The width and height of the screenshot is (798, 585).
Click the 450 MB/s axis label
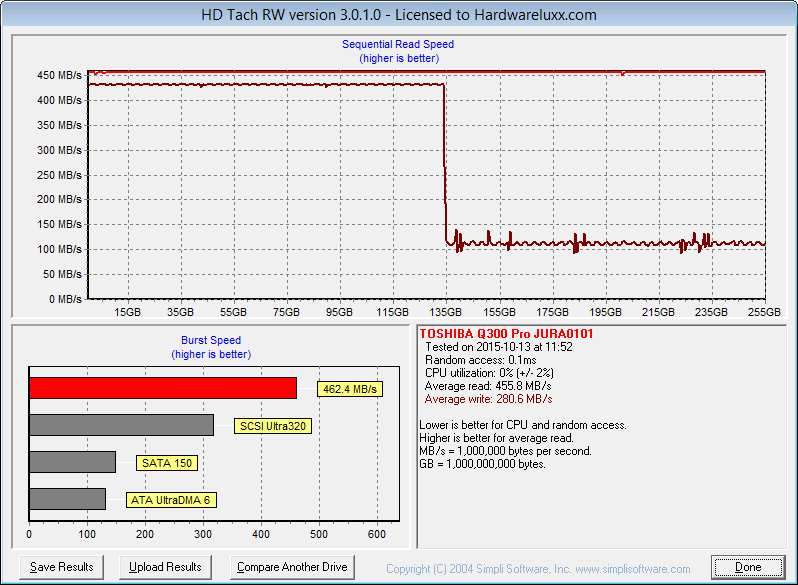point(59,75)
